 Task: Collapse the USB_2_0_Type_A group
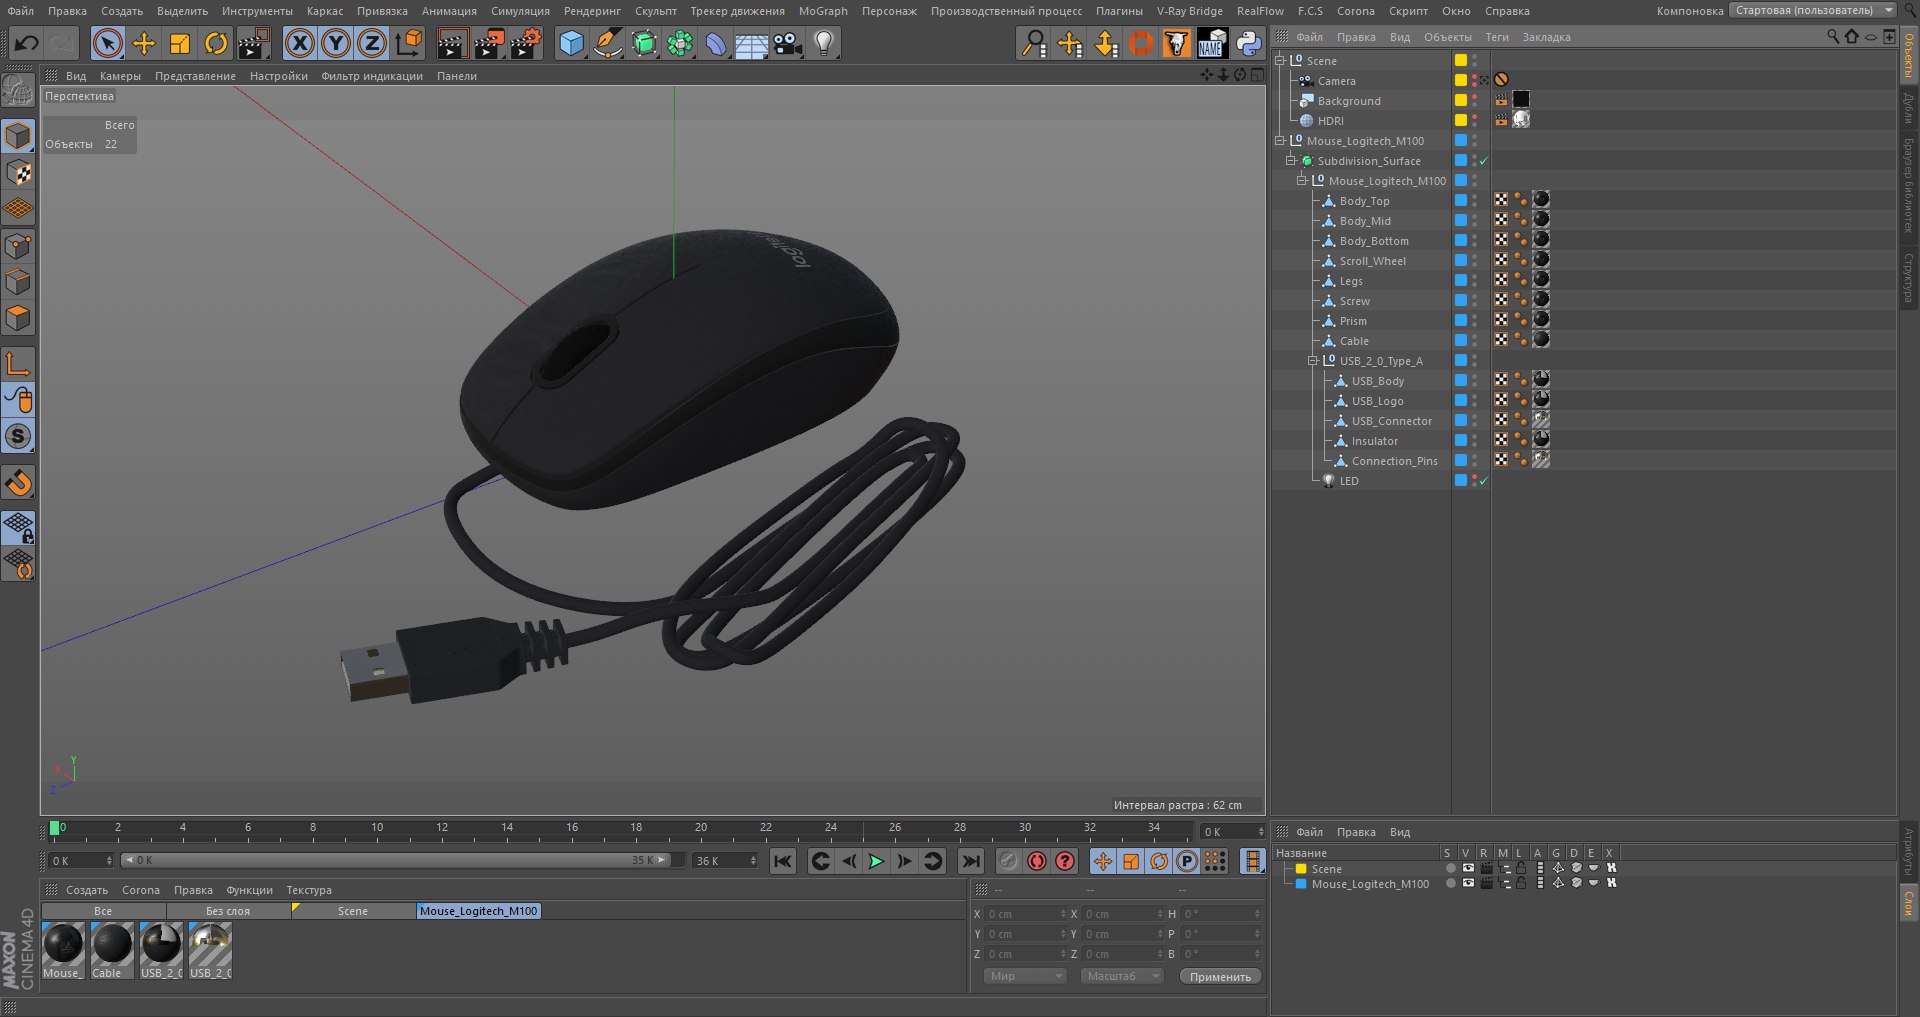pyautogui.click(x=1313, y=360)
